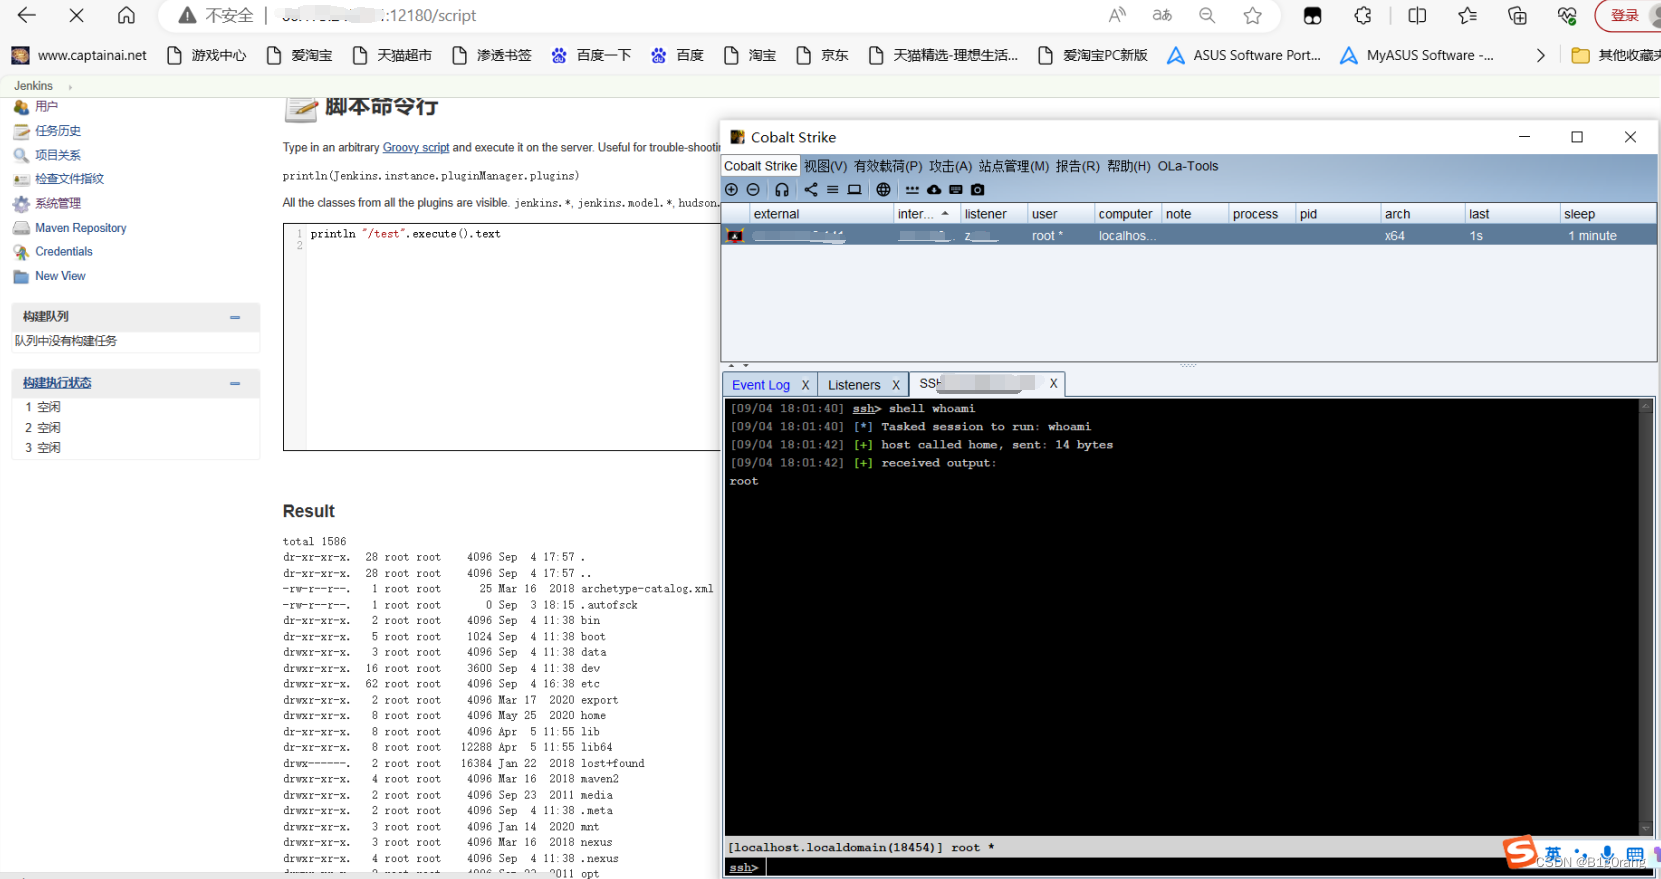Viewport: 1661px width, 879px height.
Task: Sort table by internal column header
Action: click(926, 214)
